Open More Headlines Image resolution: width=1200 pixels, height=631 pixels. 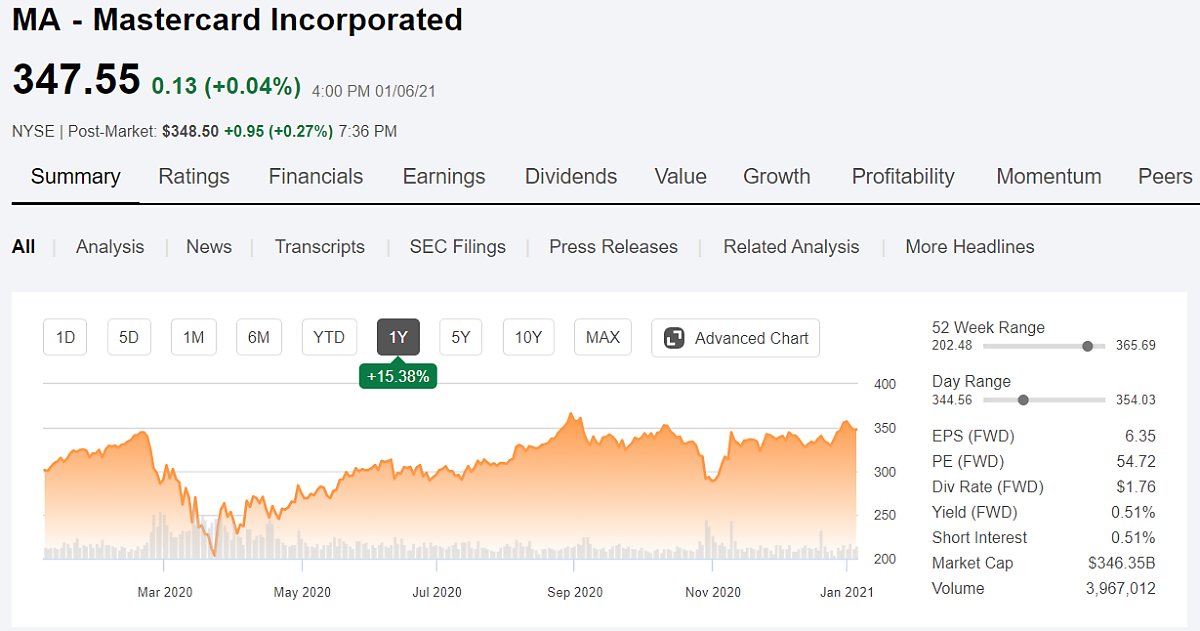970,247
